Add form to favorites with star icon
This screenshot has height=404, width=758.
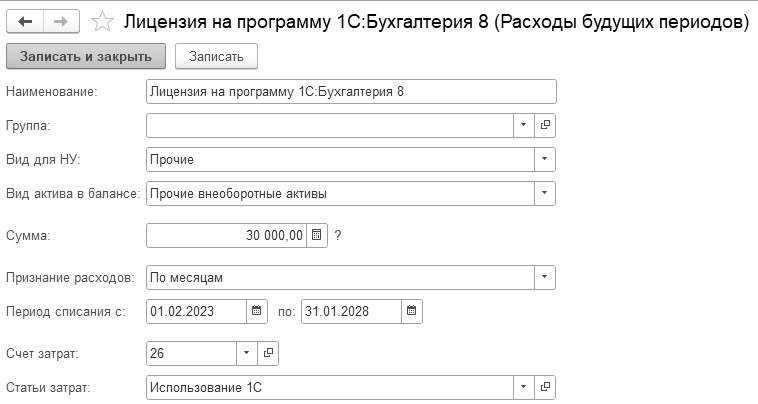[102, 20]
